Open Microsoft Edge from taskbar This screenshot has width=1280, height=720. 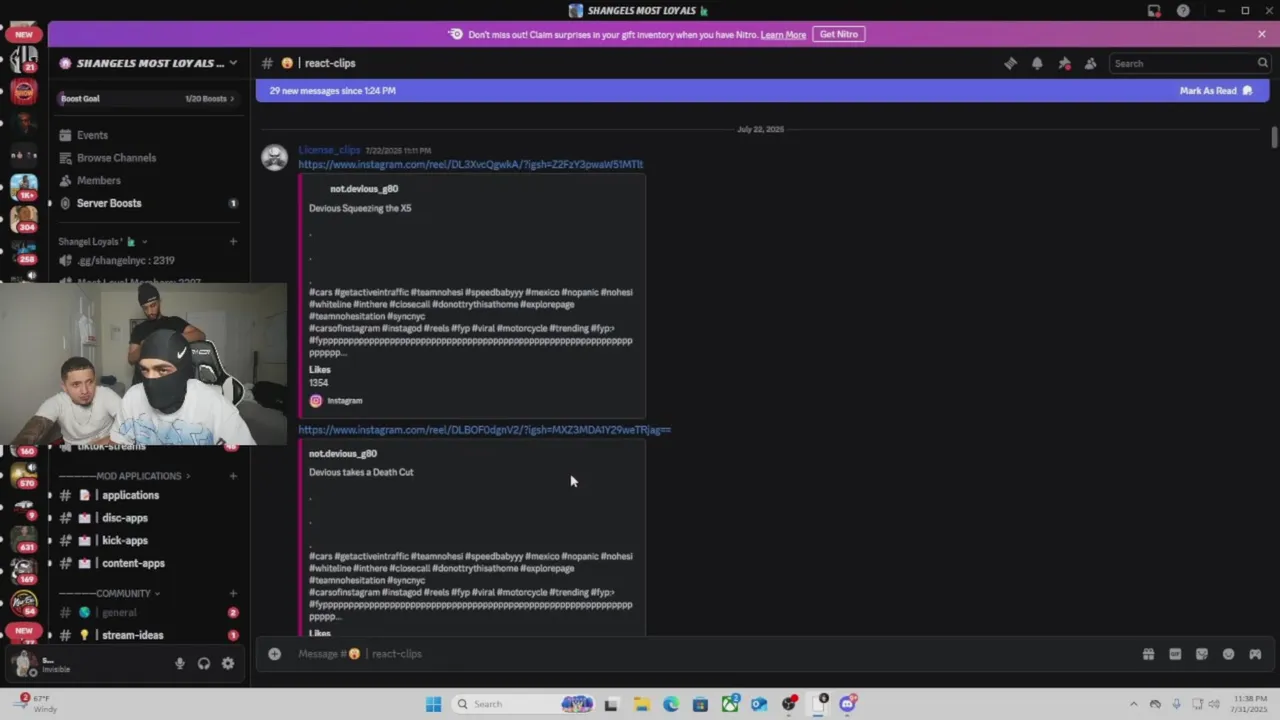point(671,704)
